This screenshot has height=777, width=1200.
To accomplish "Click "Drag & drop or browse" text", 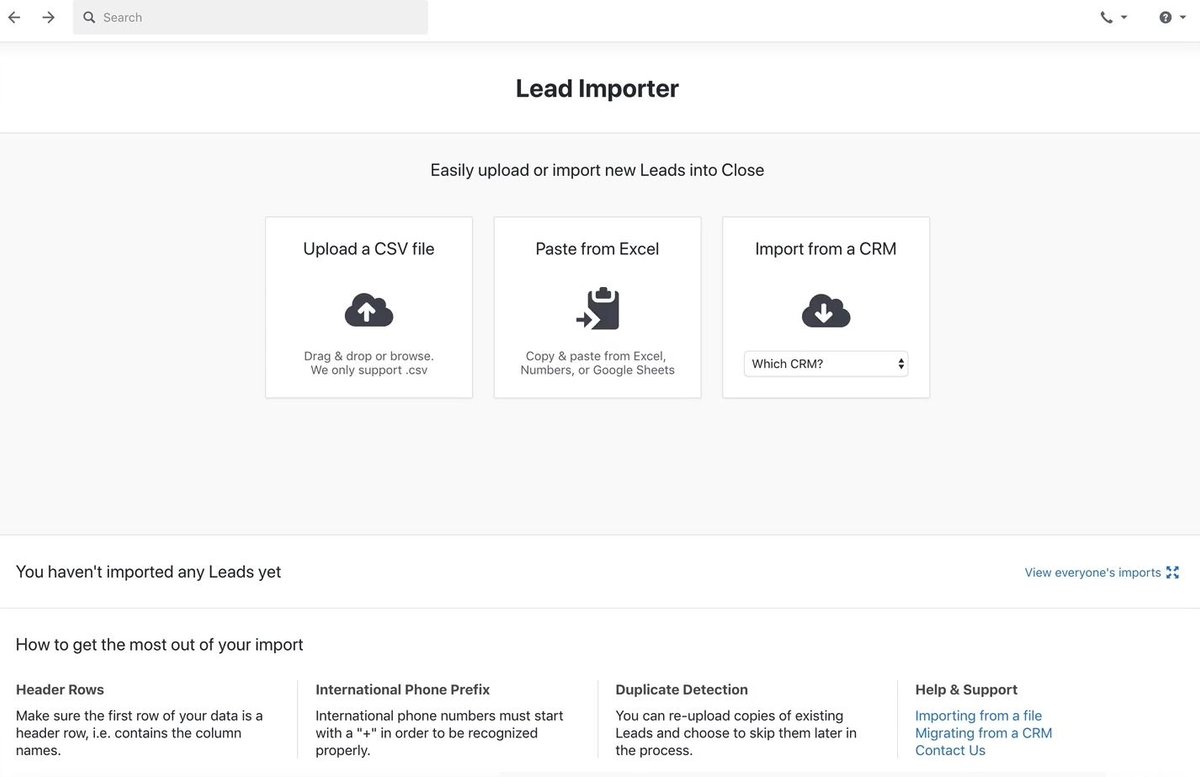I will pos(369,356).
